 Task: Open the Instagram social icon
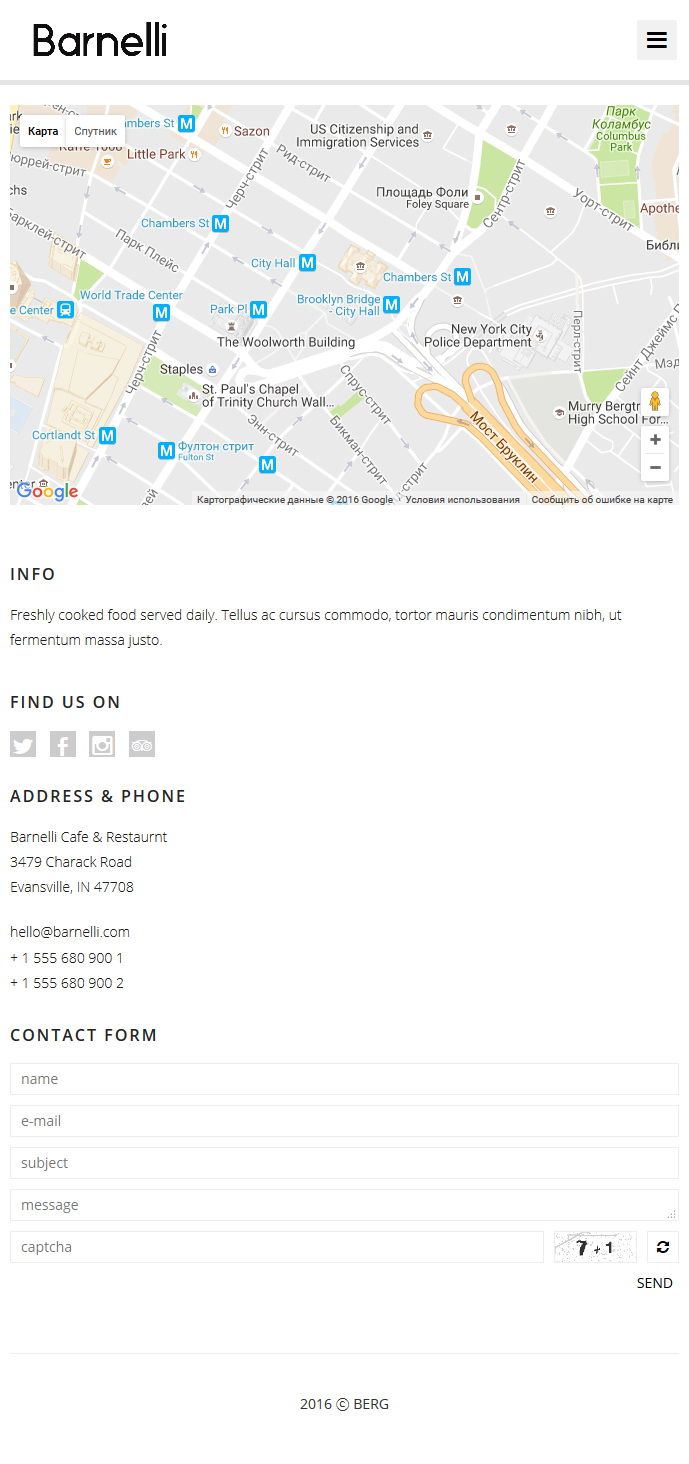click(x=102, y=744)
